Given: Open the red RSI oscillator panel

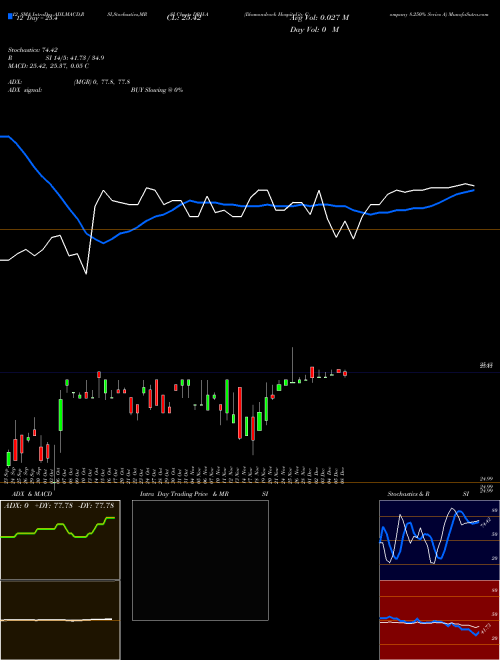Looking at the screenshot, I should tap(439, 620).
